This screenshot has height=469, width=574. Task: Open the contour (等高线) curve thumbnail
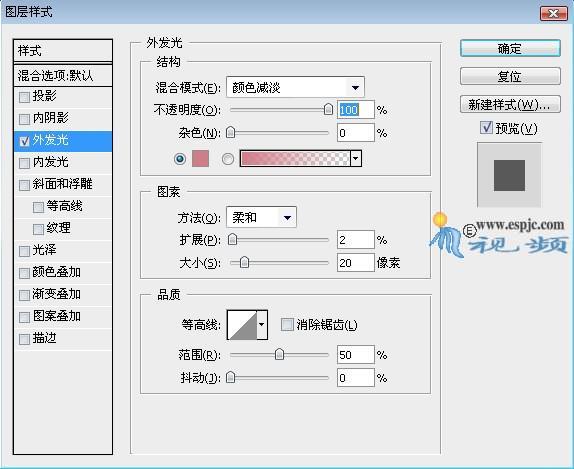click(242, 325)
